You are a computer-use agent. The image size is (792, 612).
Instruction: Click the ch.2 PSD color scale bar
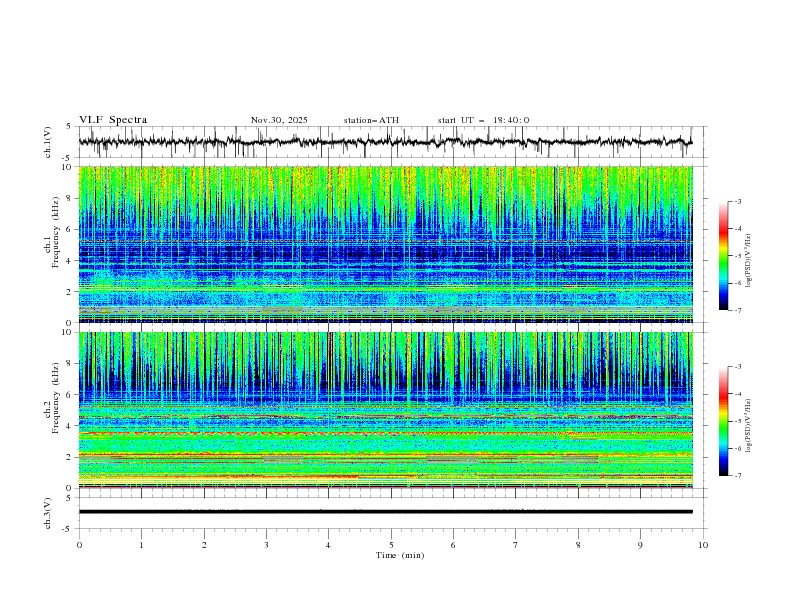coord(724,421)
